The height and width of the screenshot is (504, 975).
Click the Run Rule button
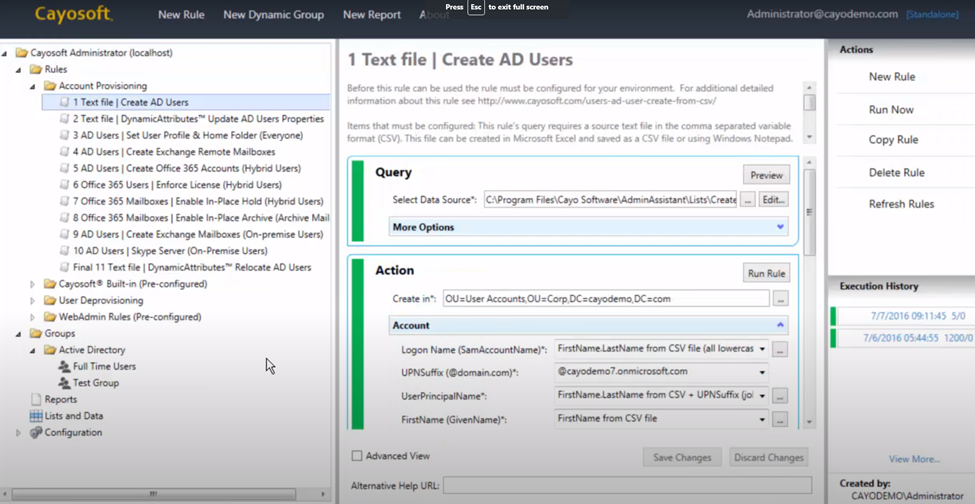(766, 273)
